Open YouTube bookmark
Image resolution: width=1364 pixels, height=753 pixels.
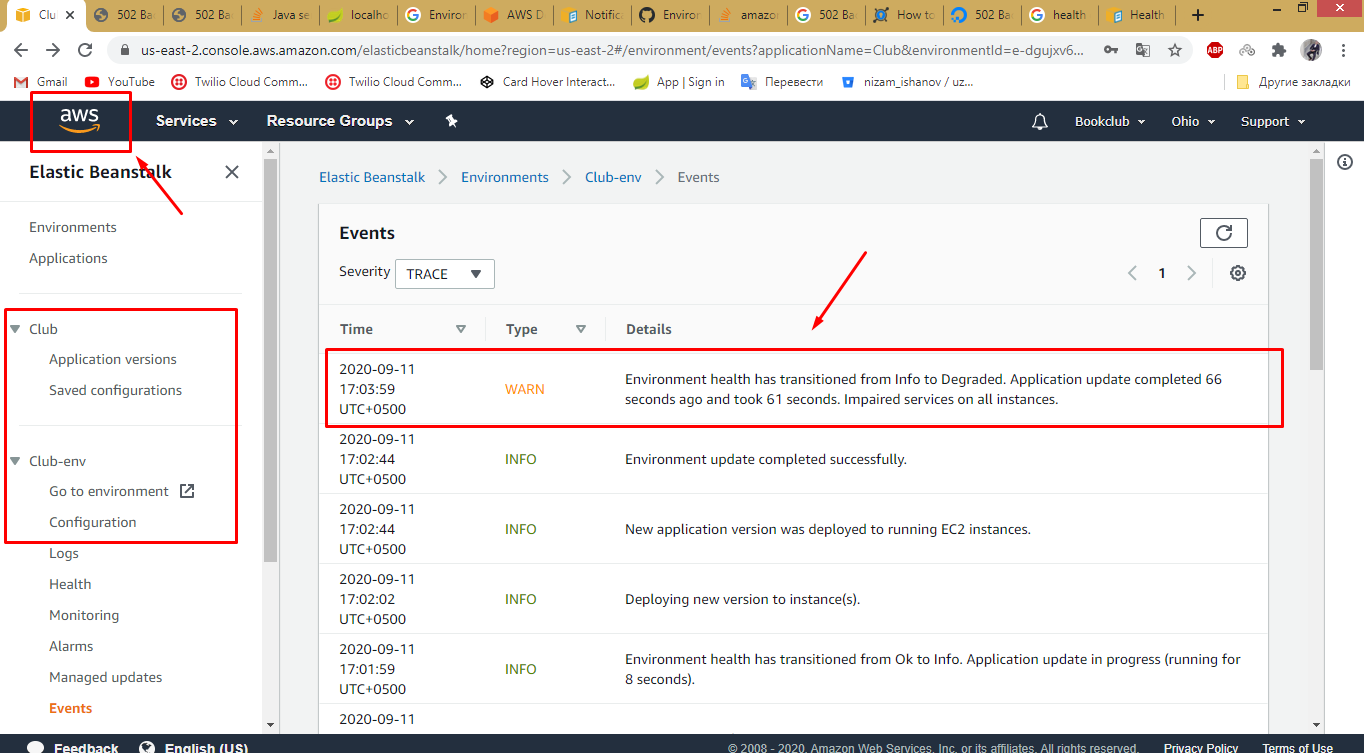tap(120, 82)
